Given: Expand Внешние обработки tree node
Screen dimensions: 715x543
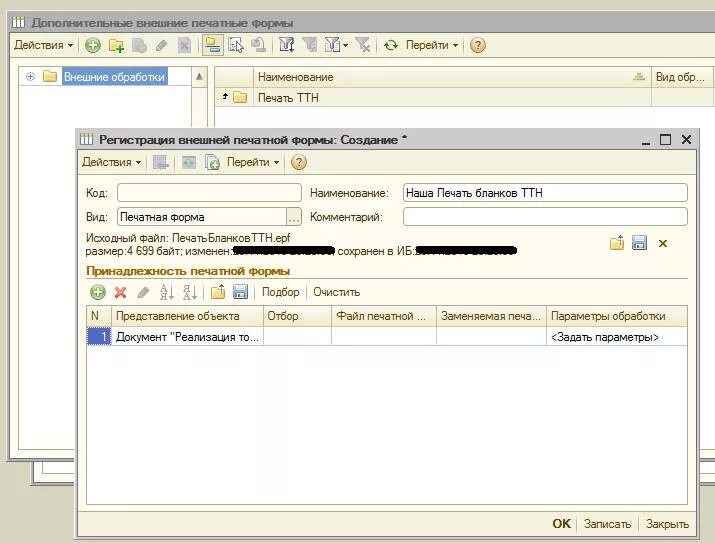Looking at the screenshot, I should (x=31, y=77).
